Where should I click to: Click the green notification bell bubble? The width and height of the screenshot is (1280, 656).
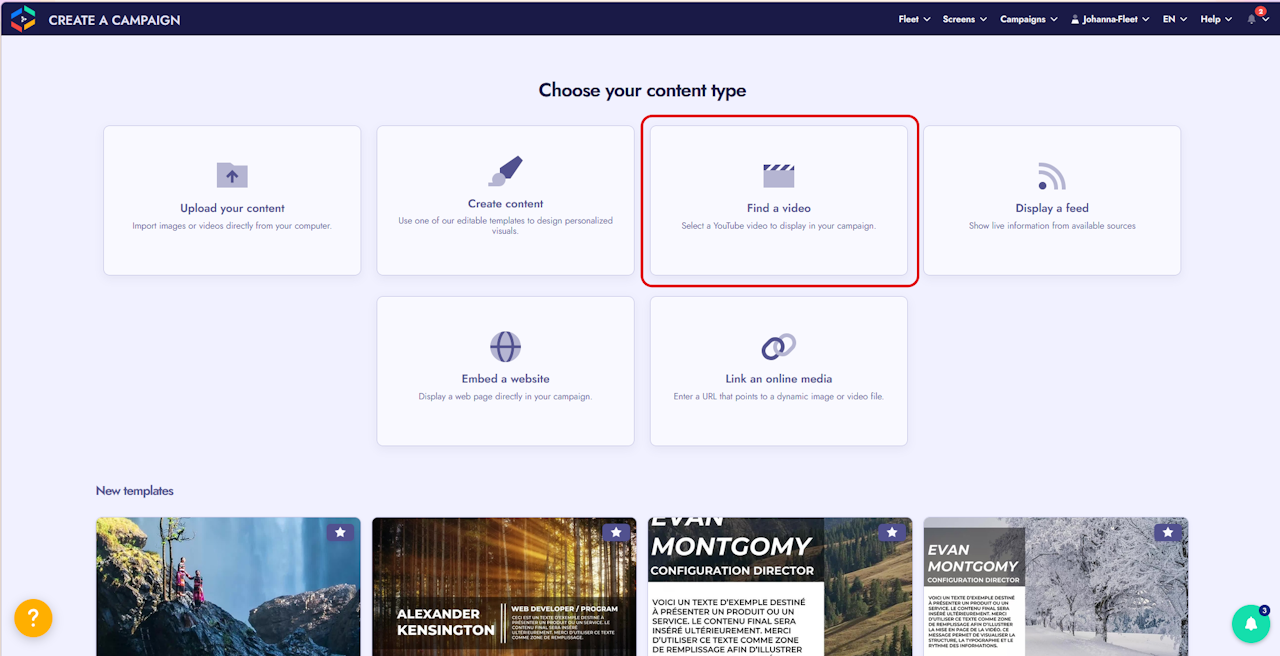1250,624
